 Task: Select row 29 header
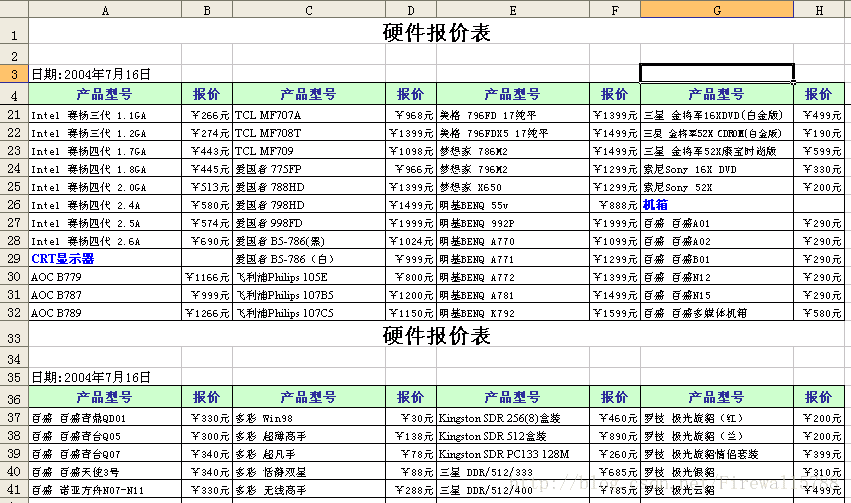[14, 258]
